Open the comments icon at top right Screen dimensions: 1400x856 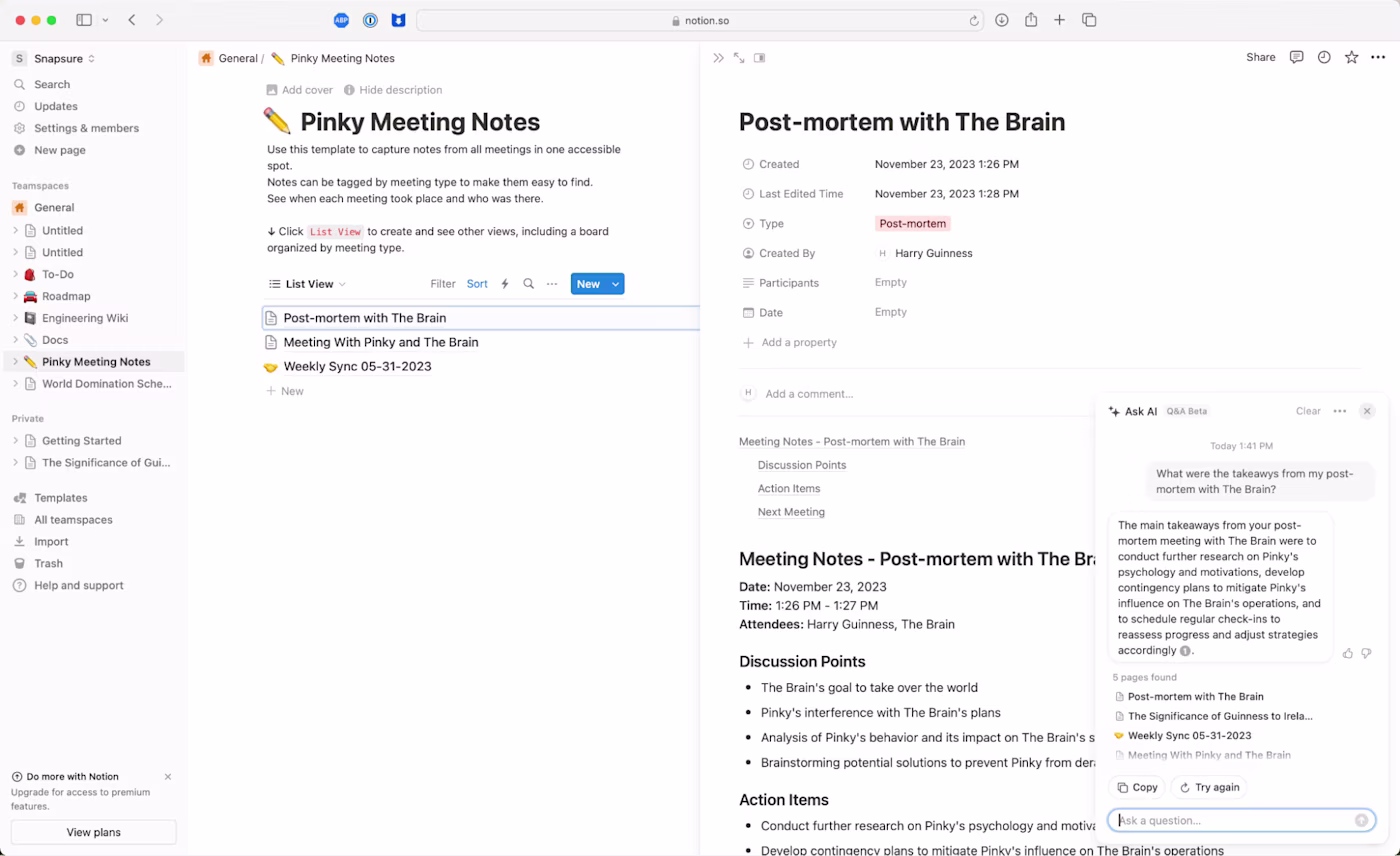coord(1296,57)
